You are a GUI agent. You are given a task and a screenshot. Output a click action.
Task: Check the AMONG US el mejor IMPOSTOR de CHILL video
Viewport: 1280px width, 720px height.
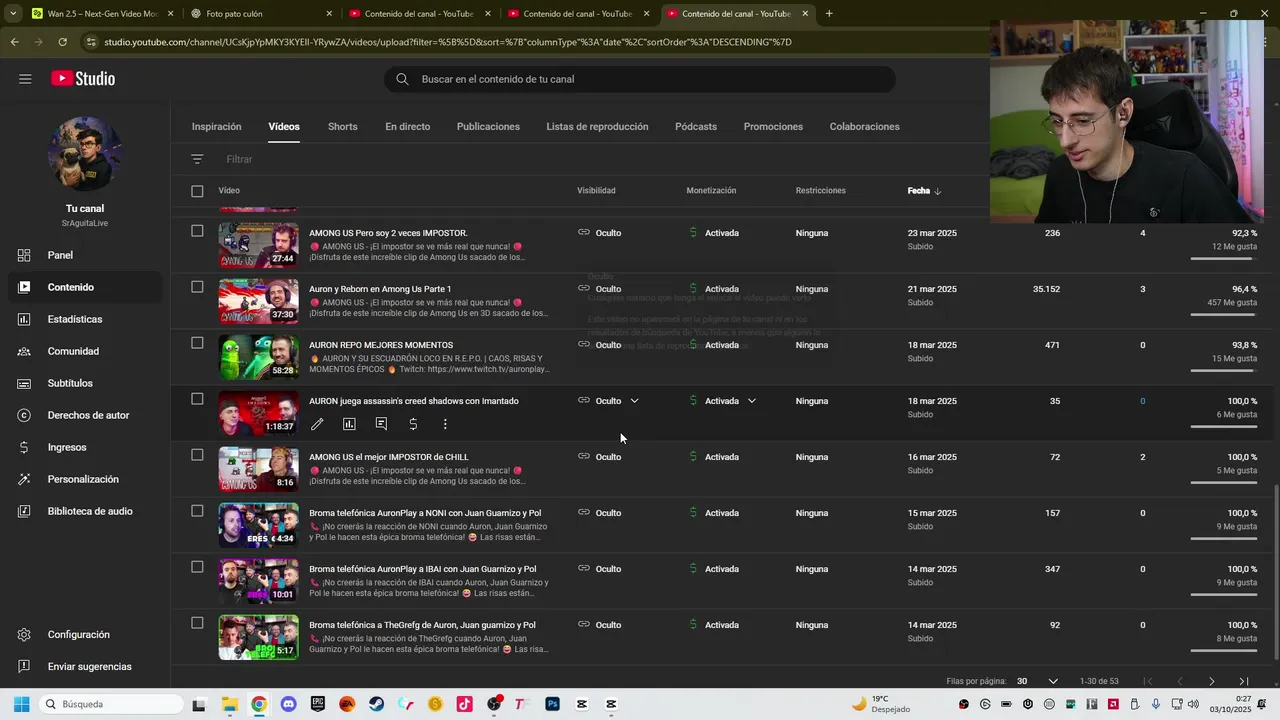click(x=197, y=455)
